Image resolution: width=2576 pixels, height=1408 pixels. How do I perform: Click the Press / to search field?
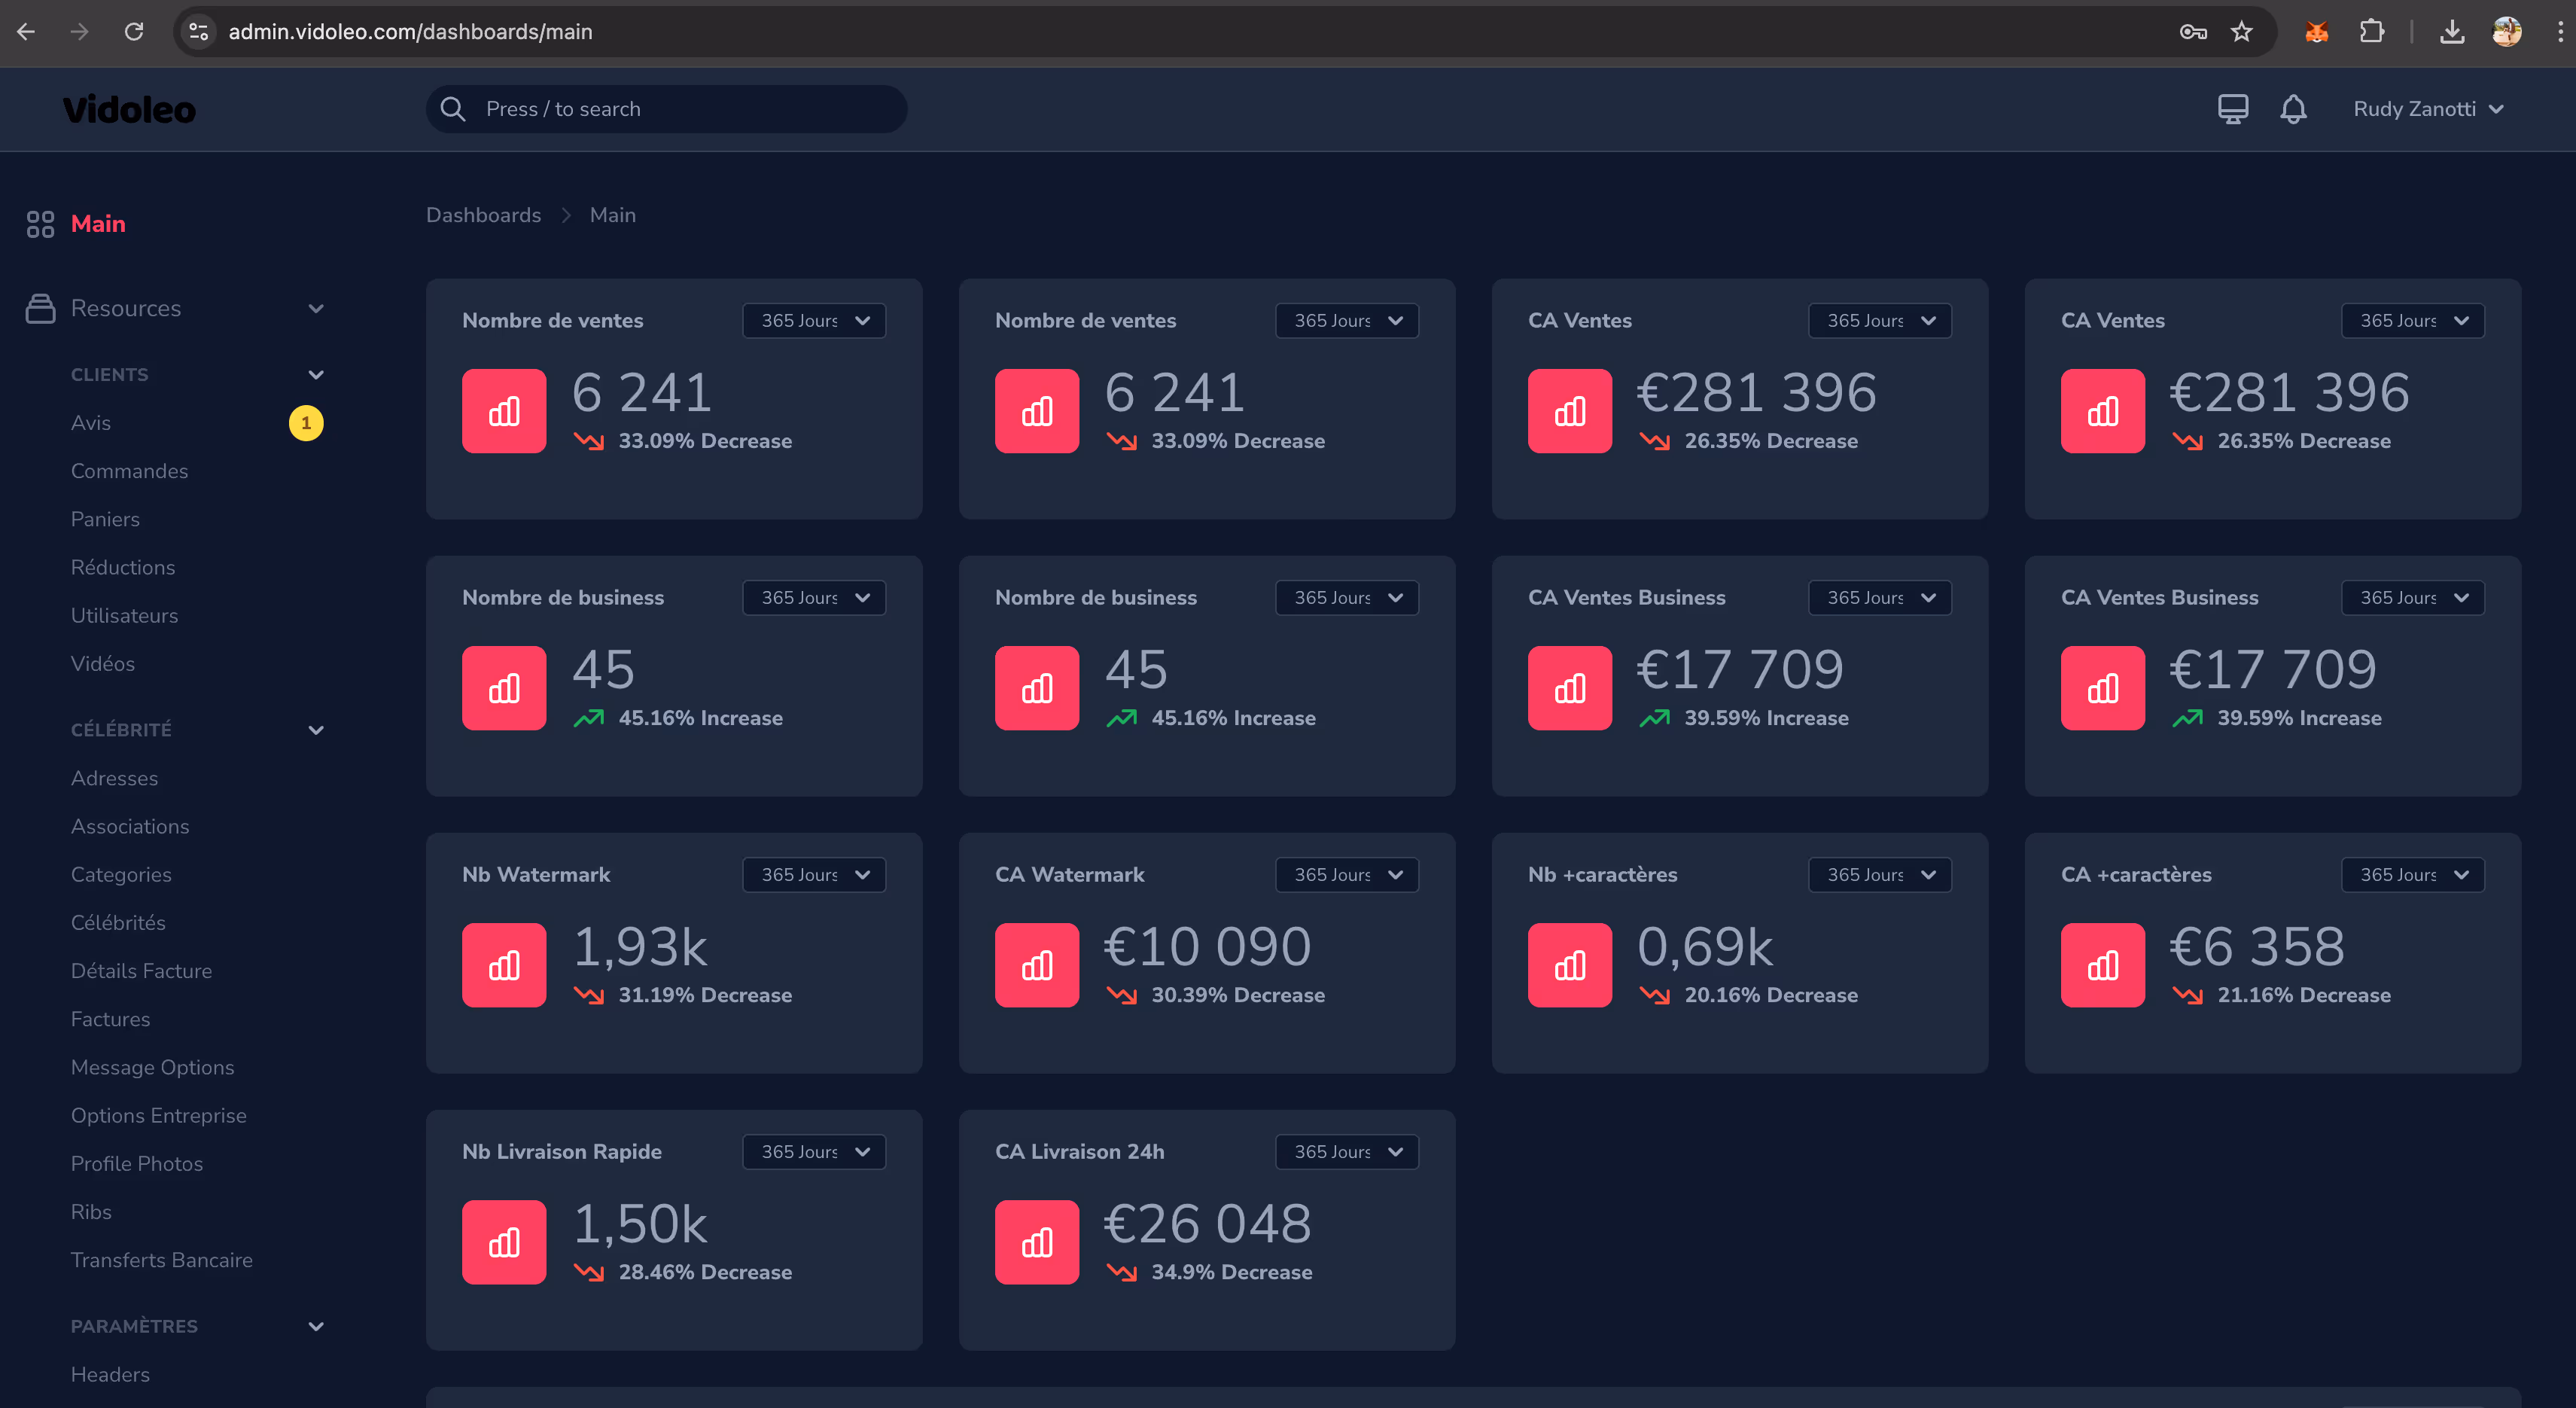tap(666, 109)
